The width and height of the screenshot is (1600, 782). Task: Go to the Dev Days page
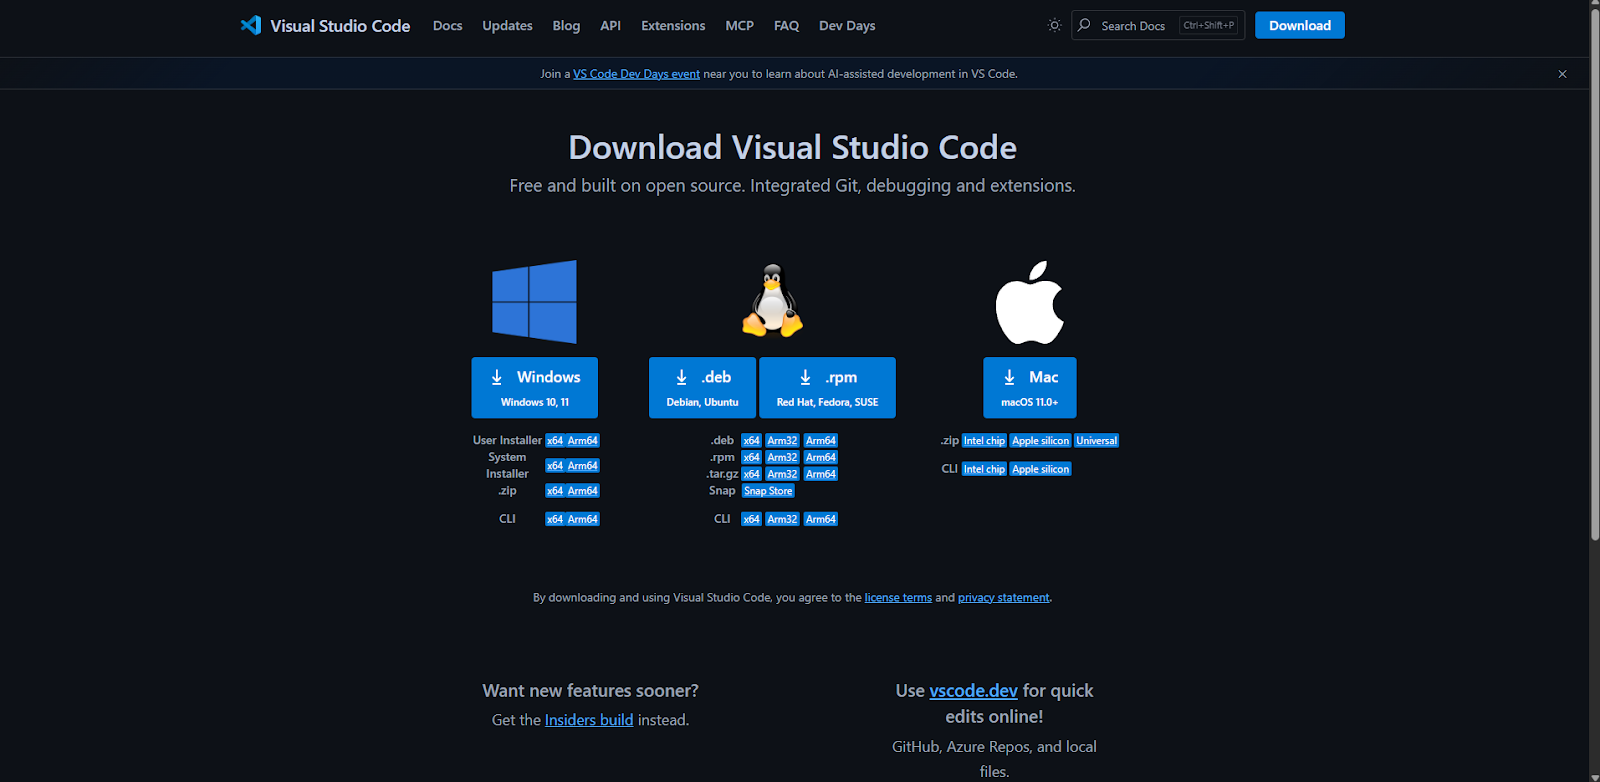(846, 26)
